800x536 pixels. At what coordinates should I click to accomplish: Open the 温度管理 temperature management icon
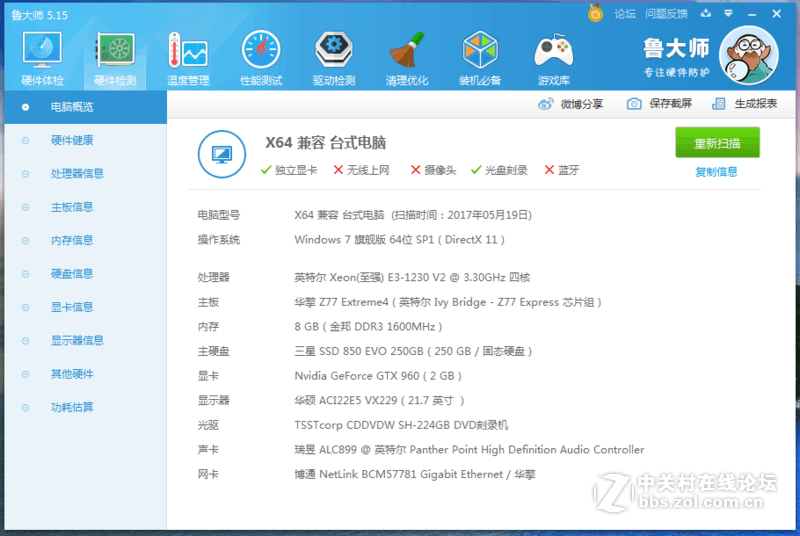188,59
